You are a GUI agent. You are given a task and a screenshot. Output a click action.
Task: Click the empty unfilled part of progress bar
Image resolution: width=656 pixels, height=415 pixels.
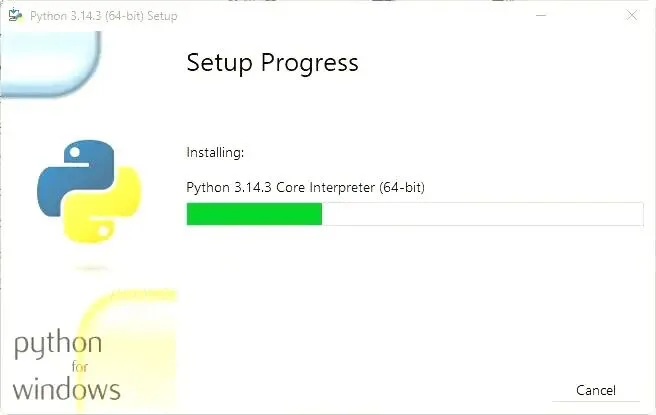(480, 214)
